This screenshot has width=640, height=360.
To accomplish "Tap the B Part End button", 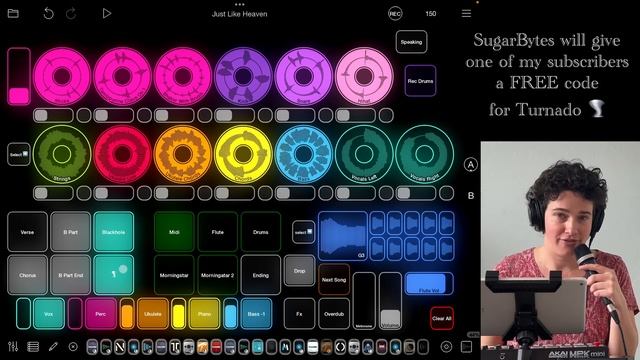I will coord(71,275).
